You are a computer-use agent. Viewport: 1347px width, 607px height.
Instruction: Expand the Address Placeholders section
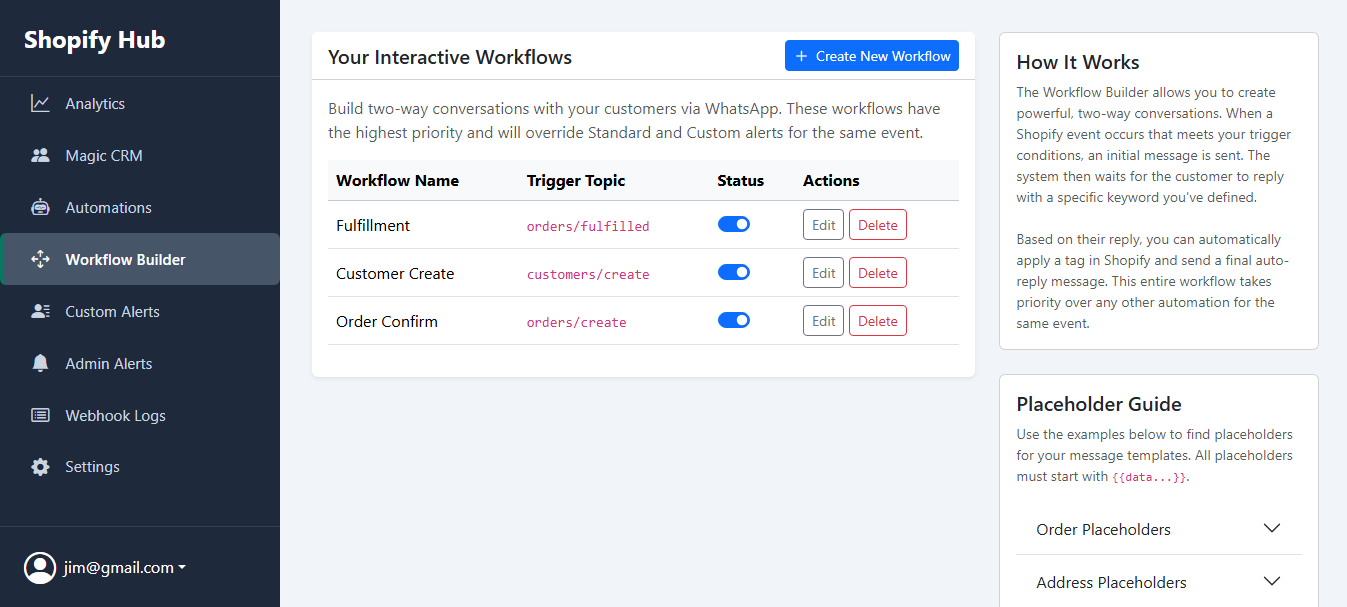[1159, 582]
